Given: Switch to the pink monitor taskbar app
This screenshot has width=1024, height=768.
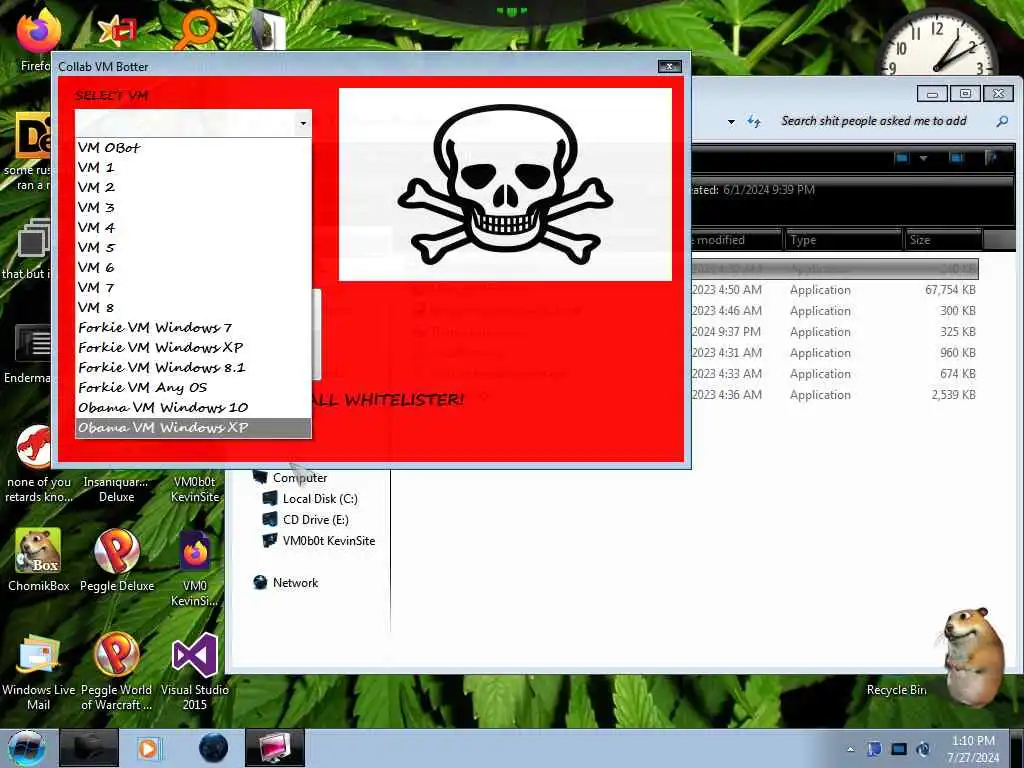Looking at the screenshot, I should point(274,748).
